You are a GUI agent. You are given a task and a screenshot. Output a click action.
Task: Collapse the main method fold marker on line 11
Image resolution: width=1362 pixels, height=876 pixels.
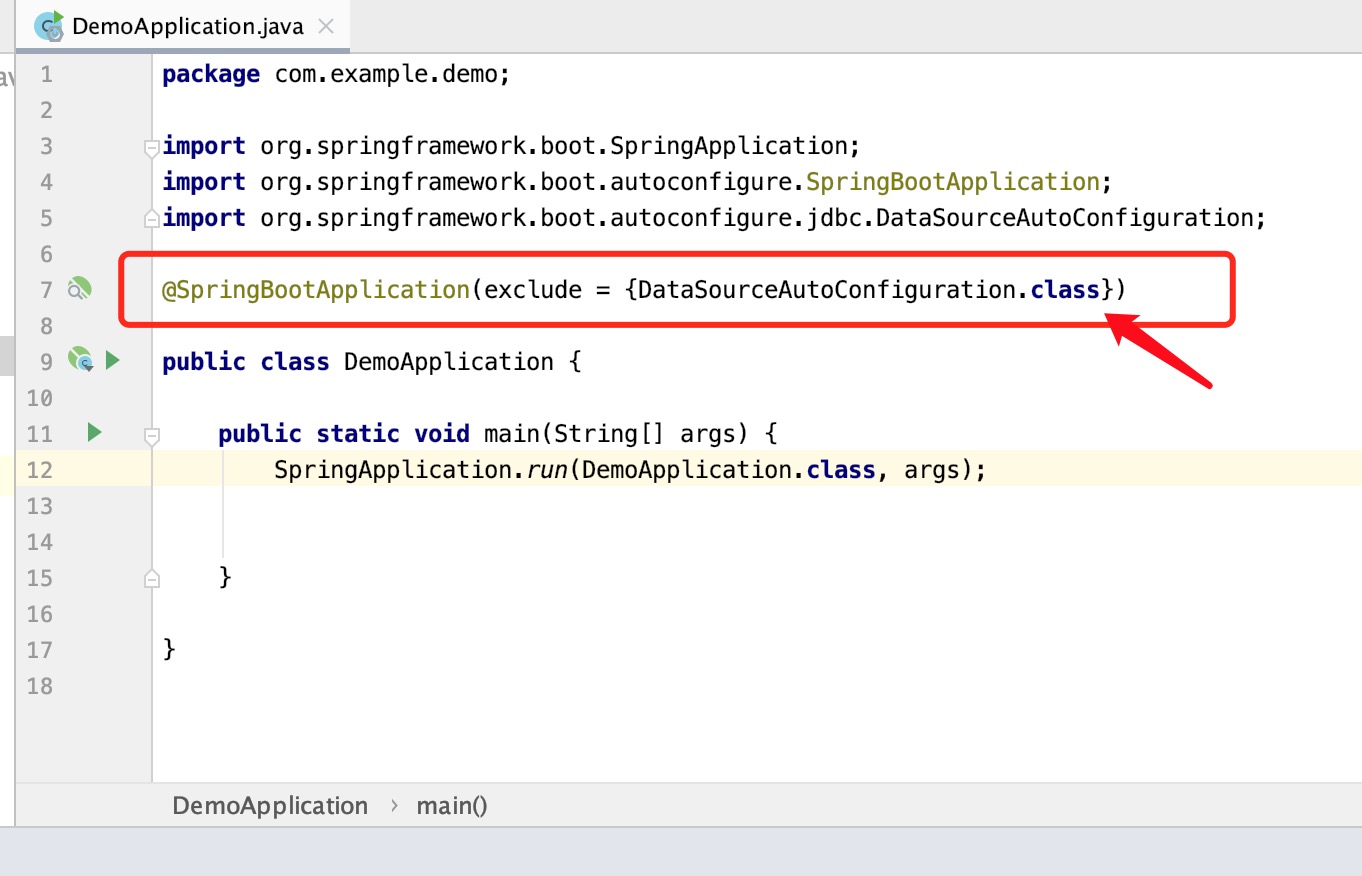point(152,435)
